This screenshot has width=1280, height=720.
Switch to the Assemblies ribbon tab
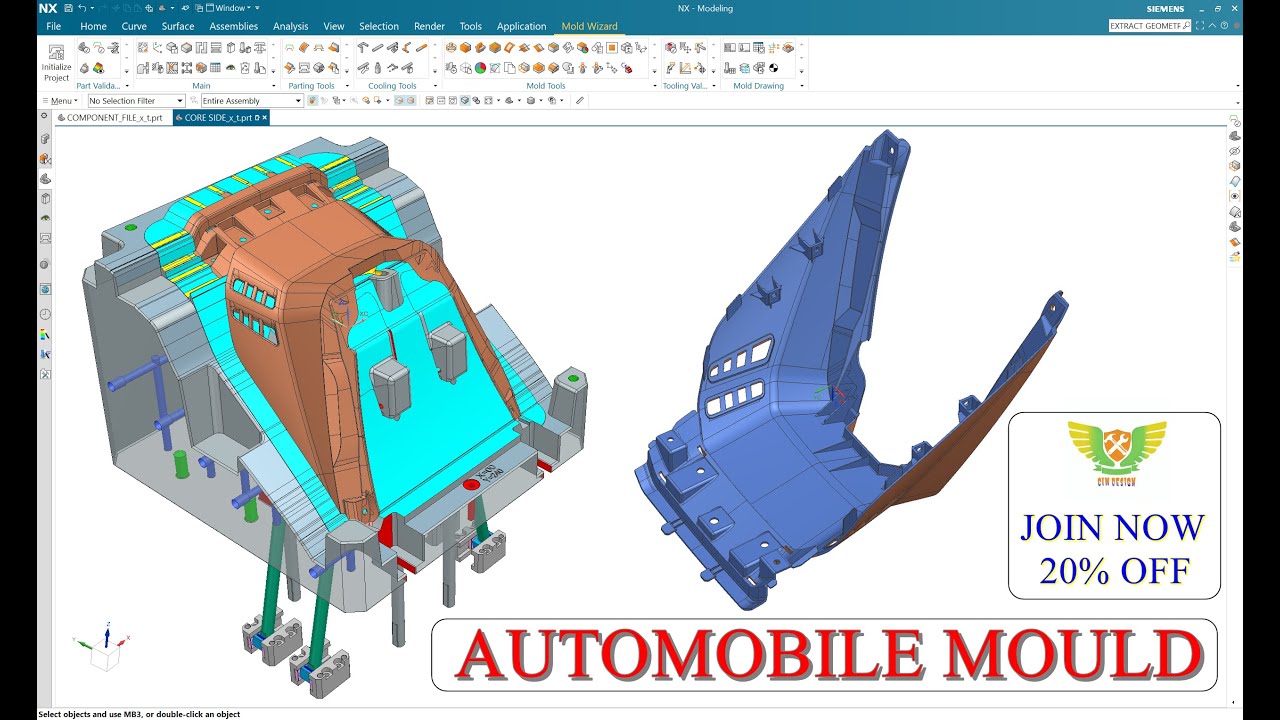point(234,26)
